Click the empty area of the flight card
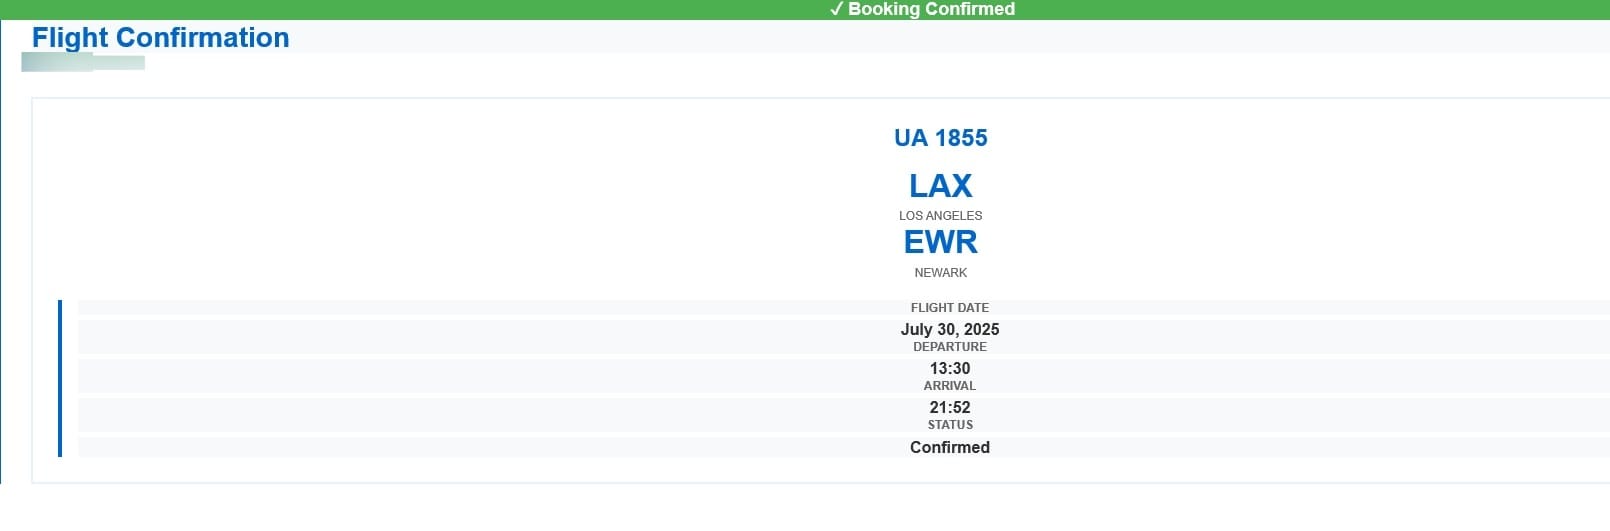The image size is (1610, 531). (400, 200)
